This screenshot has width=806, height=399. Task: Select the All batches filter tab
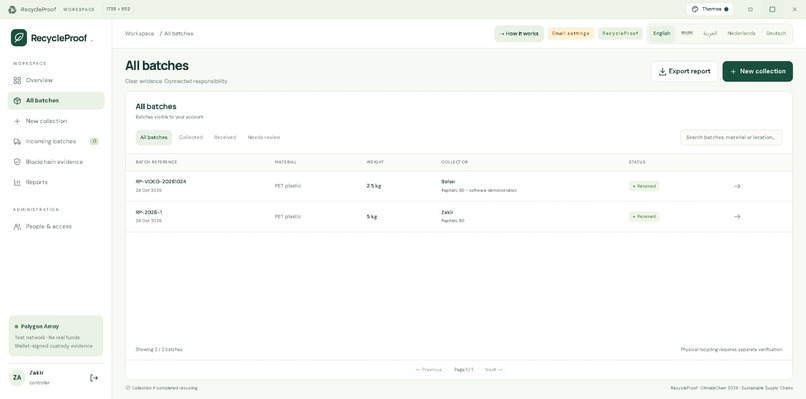click(x=154, y=137)
